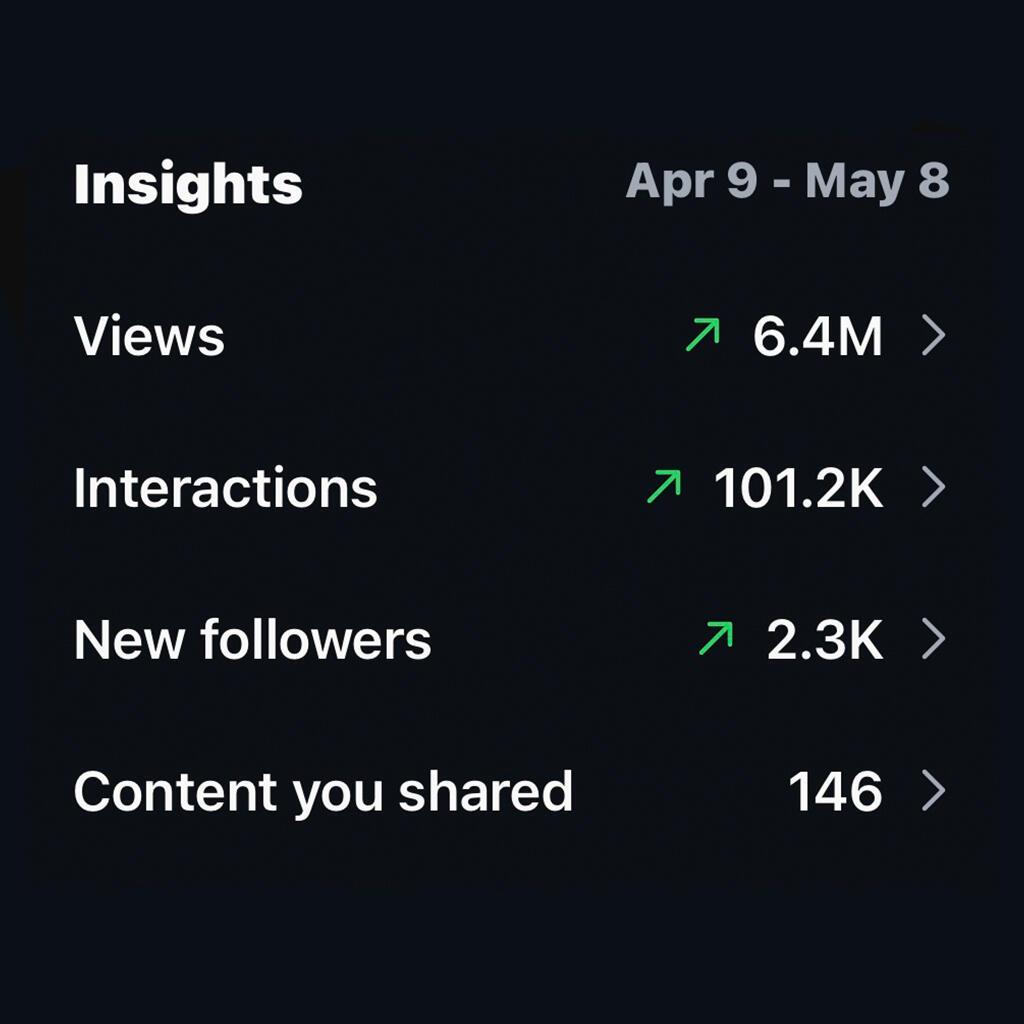
Task: Open the Content you shared chevron arrow
Action: point(933,790)
